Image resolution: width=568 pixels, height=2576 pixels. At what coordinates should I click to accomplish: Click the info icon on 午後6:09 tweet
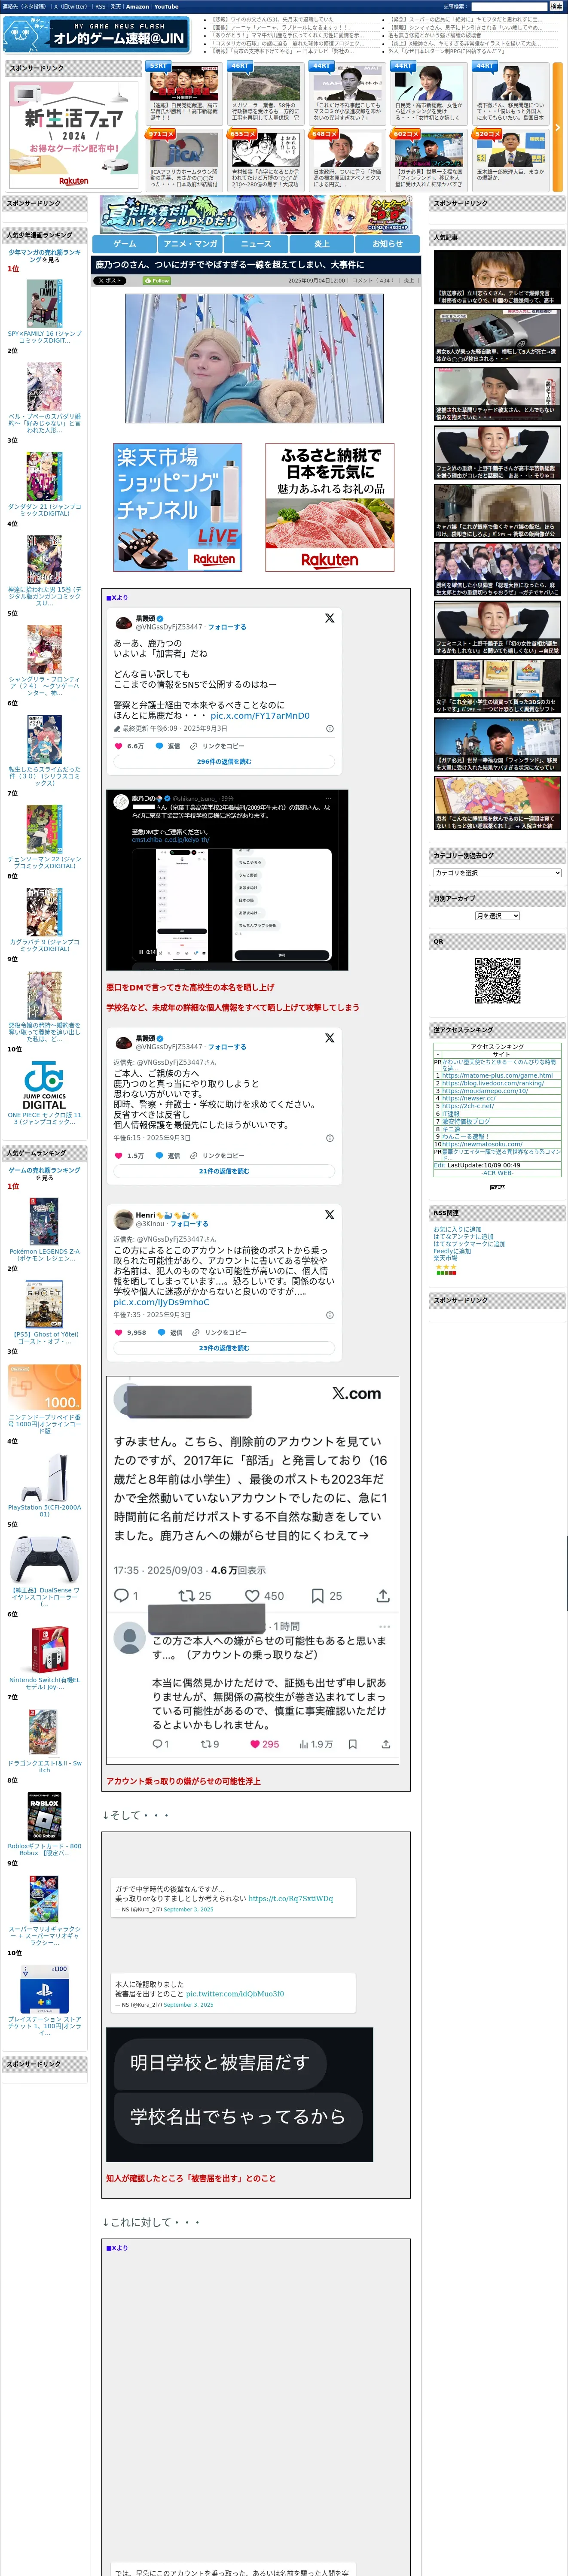(x=330, y=728)
